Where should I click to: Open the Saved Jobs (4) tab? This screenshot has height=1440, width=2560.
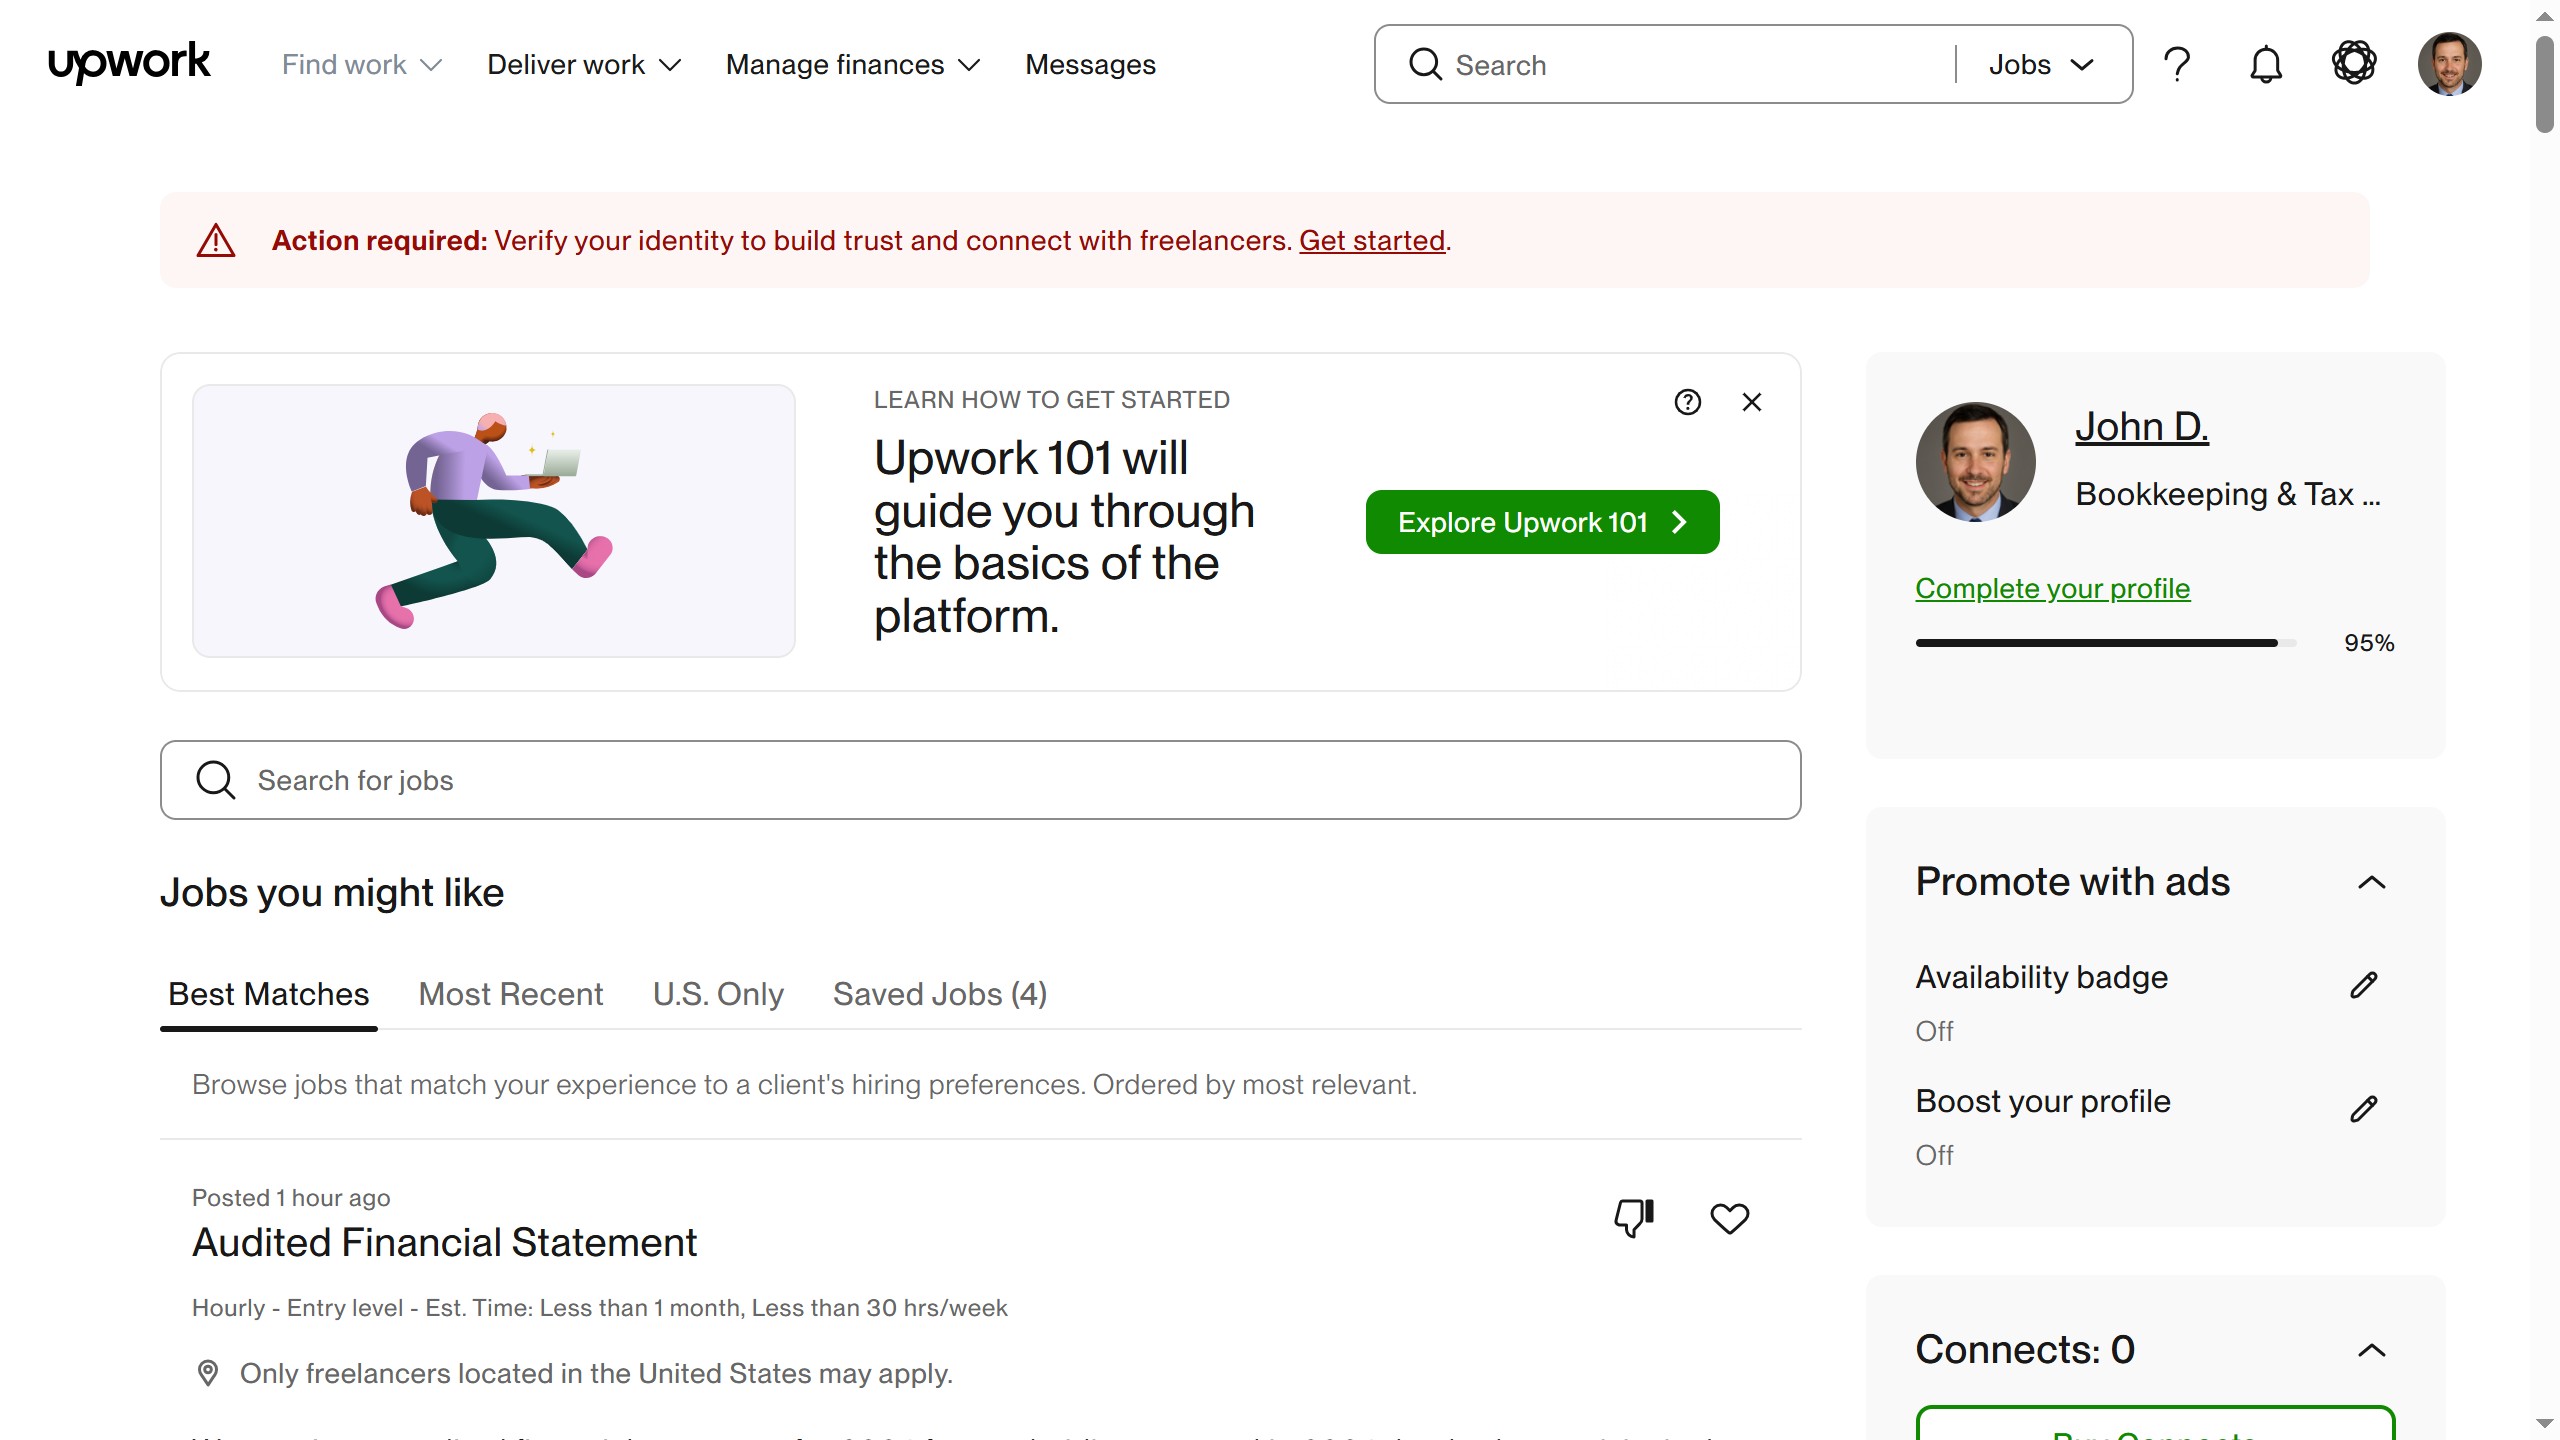pyautogui.click(x=940, y=994)
